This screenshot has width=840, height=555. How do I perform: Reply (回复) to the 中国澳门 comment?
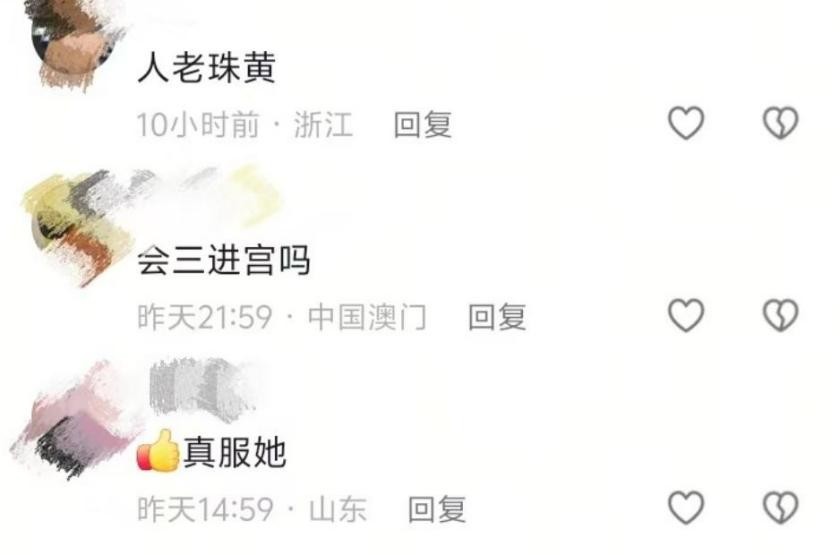[x=497, y=317]
